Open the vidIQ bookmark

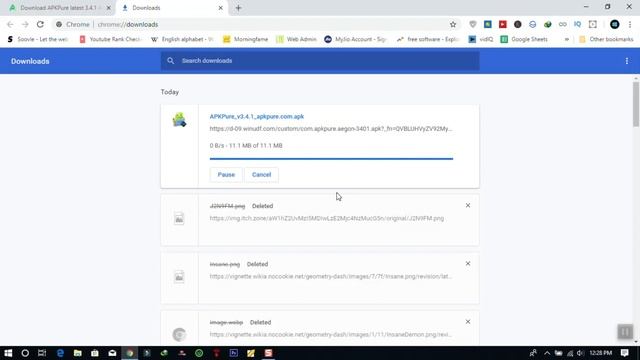click(x=481, y=39)
